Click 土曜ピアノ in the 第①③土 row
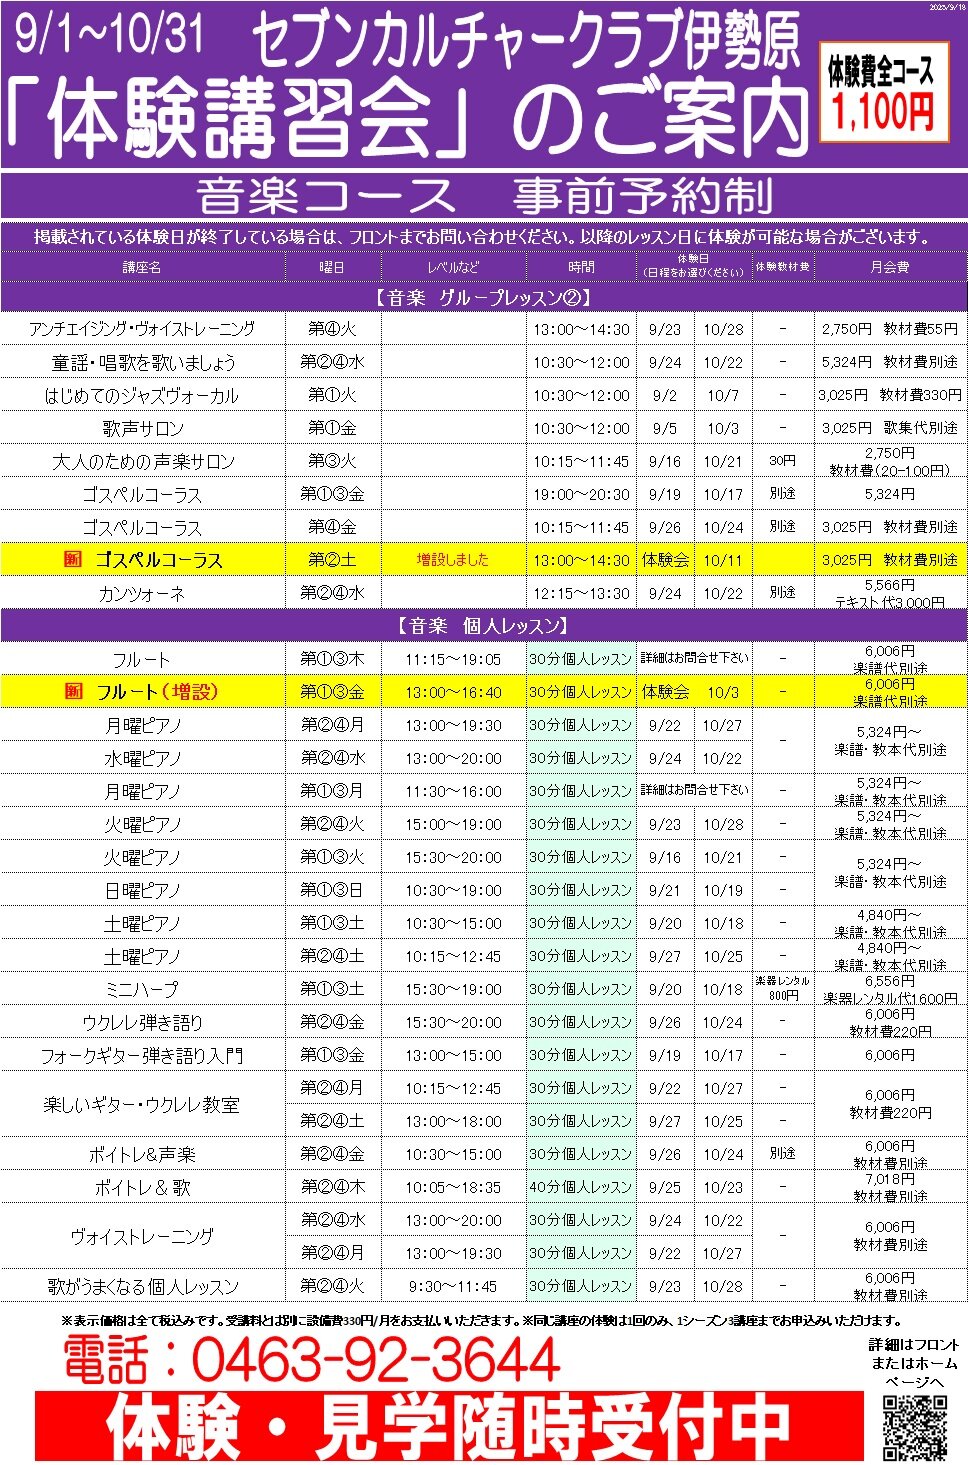The height and width of the screenshot is (1465, 968). pyautogui.click(x=142, y=923)
